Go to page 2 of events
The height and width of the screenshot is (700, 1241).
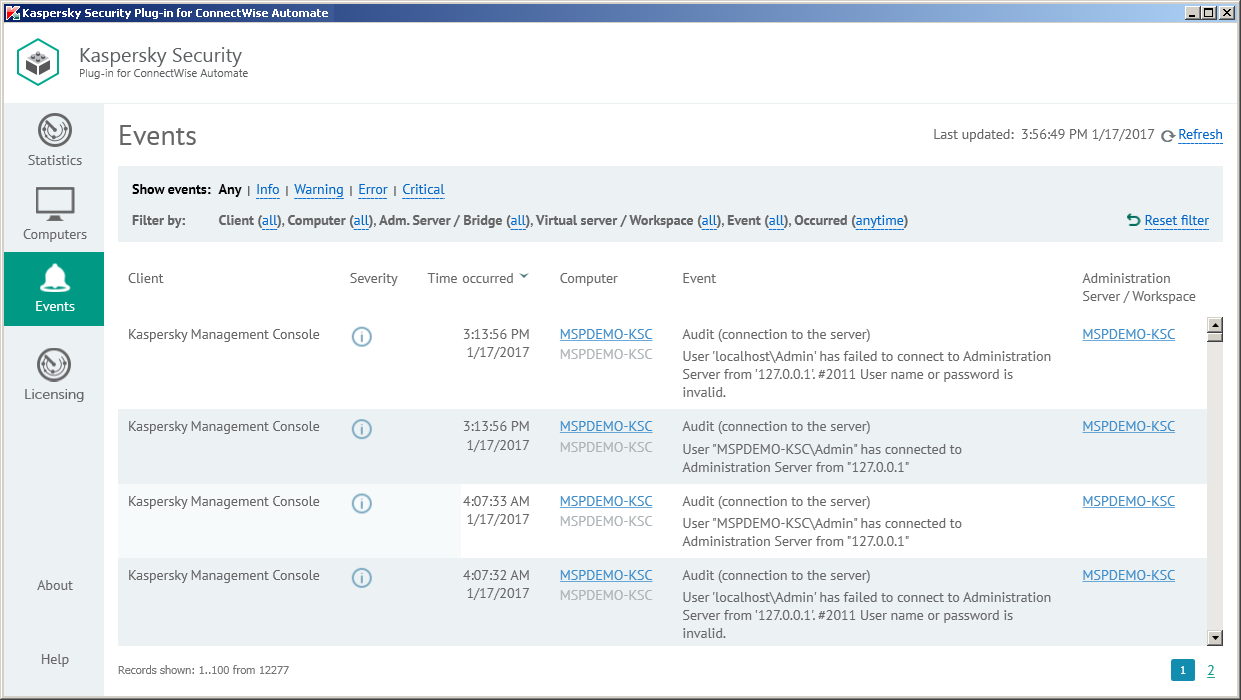(1210, 670)
